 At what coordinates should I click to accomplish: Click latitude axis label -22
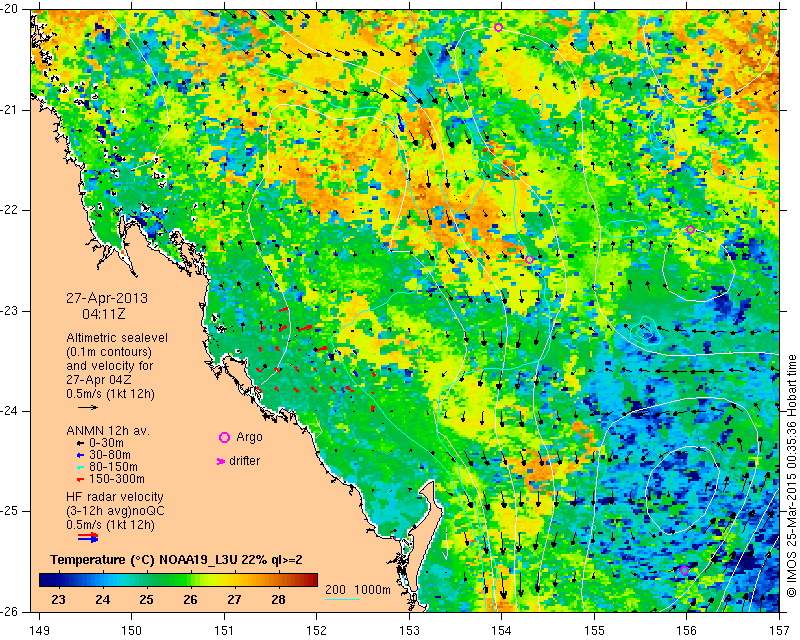coord(10,210)
